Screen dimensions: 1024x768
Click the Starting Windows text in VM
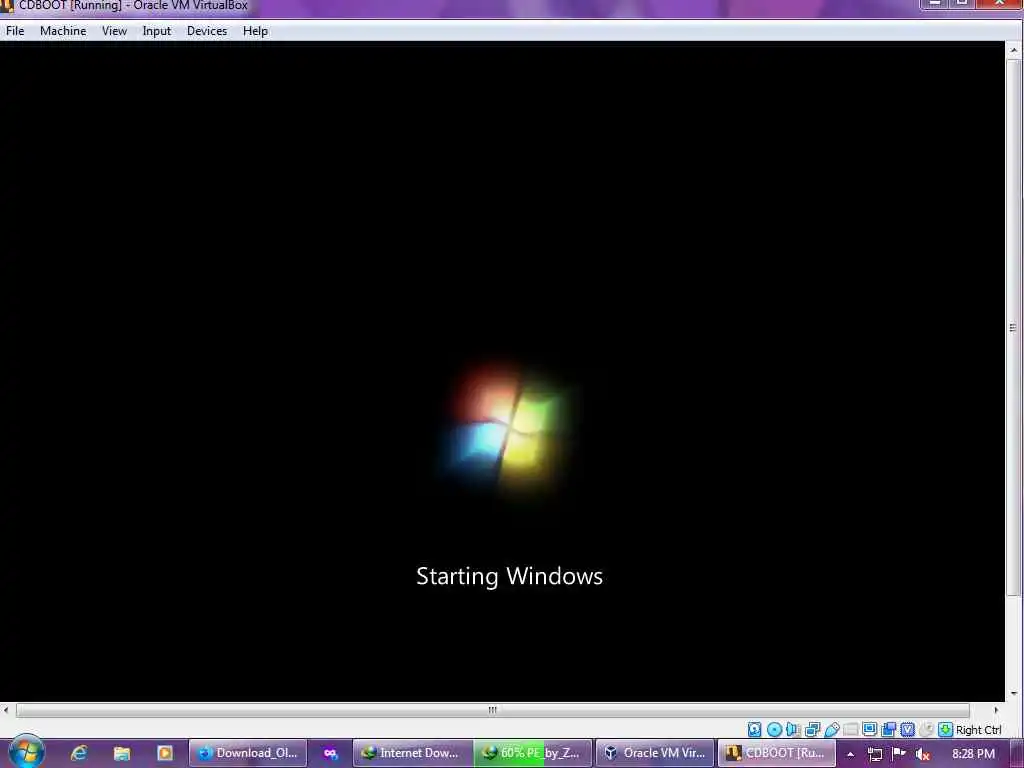pyautogui.click(x=509, y=576)
